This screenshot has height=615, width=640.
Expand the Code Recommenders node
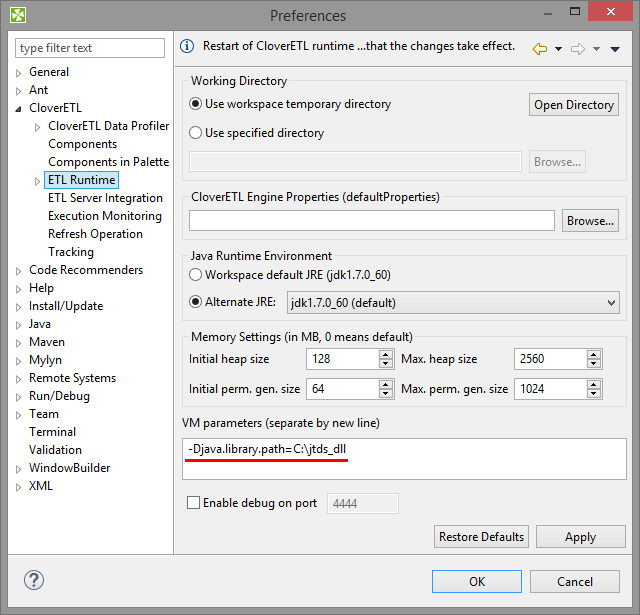point(18,271)
